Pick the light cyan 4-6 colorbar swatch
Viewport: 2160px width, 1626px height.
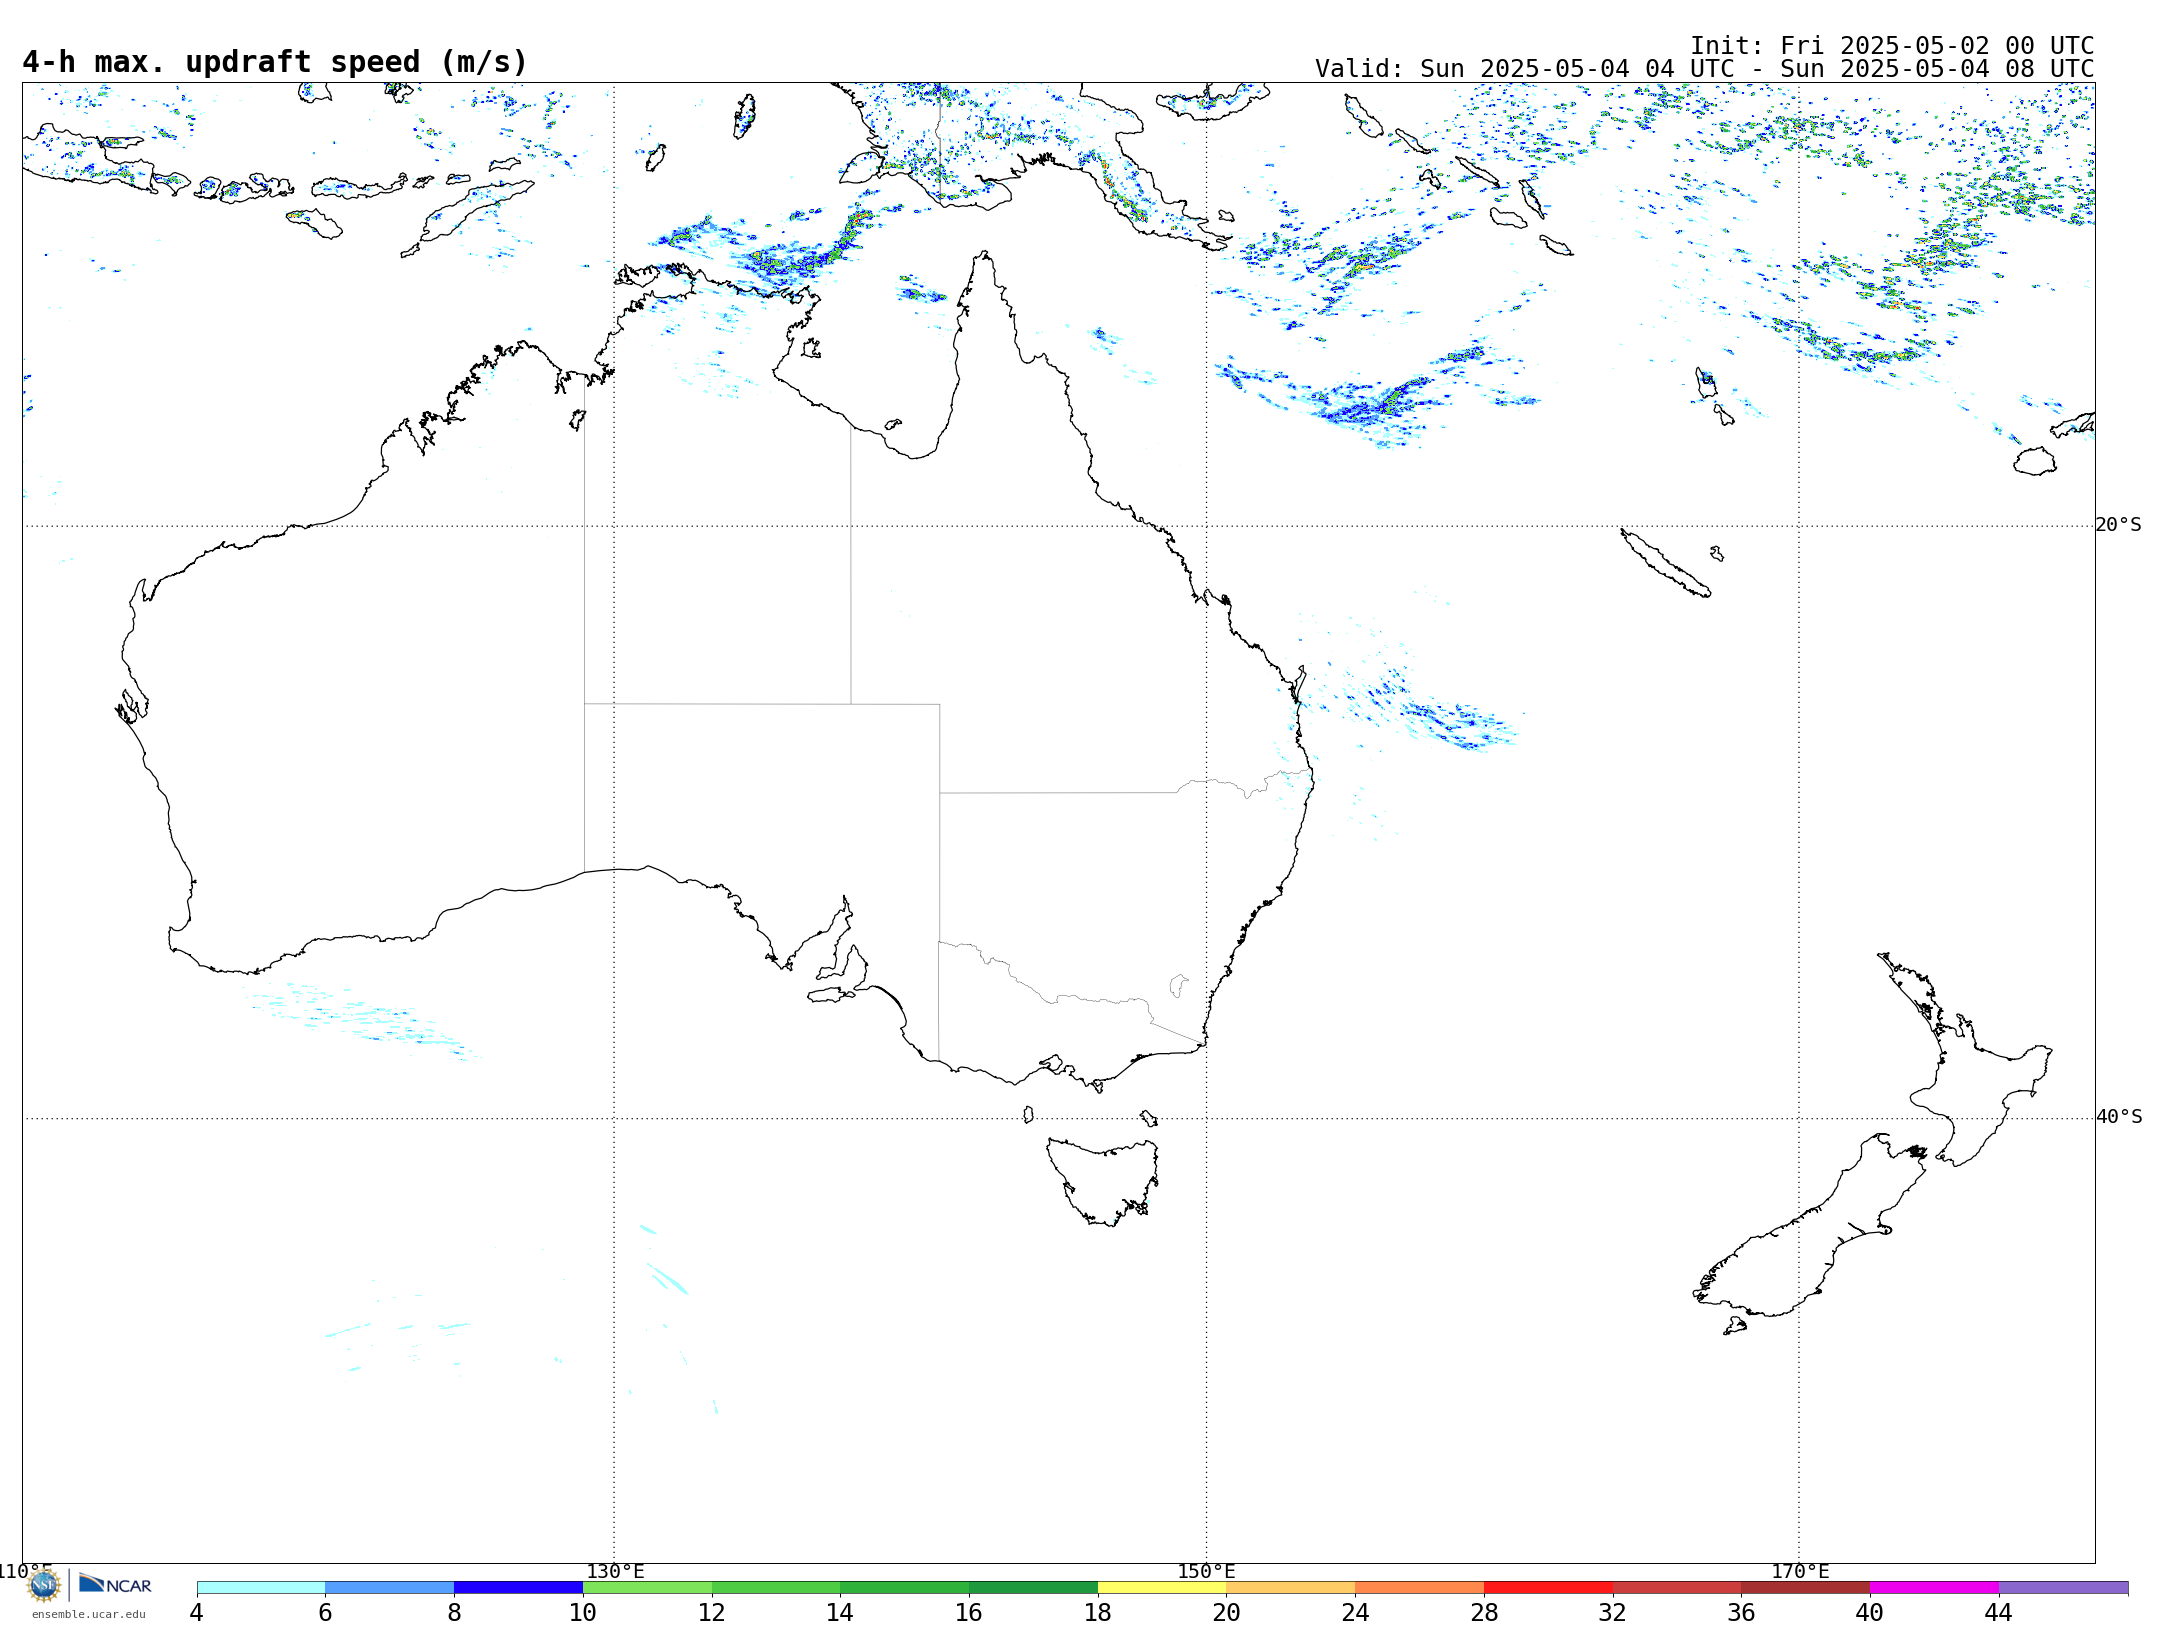click(x=261, y=1588)
